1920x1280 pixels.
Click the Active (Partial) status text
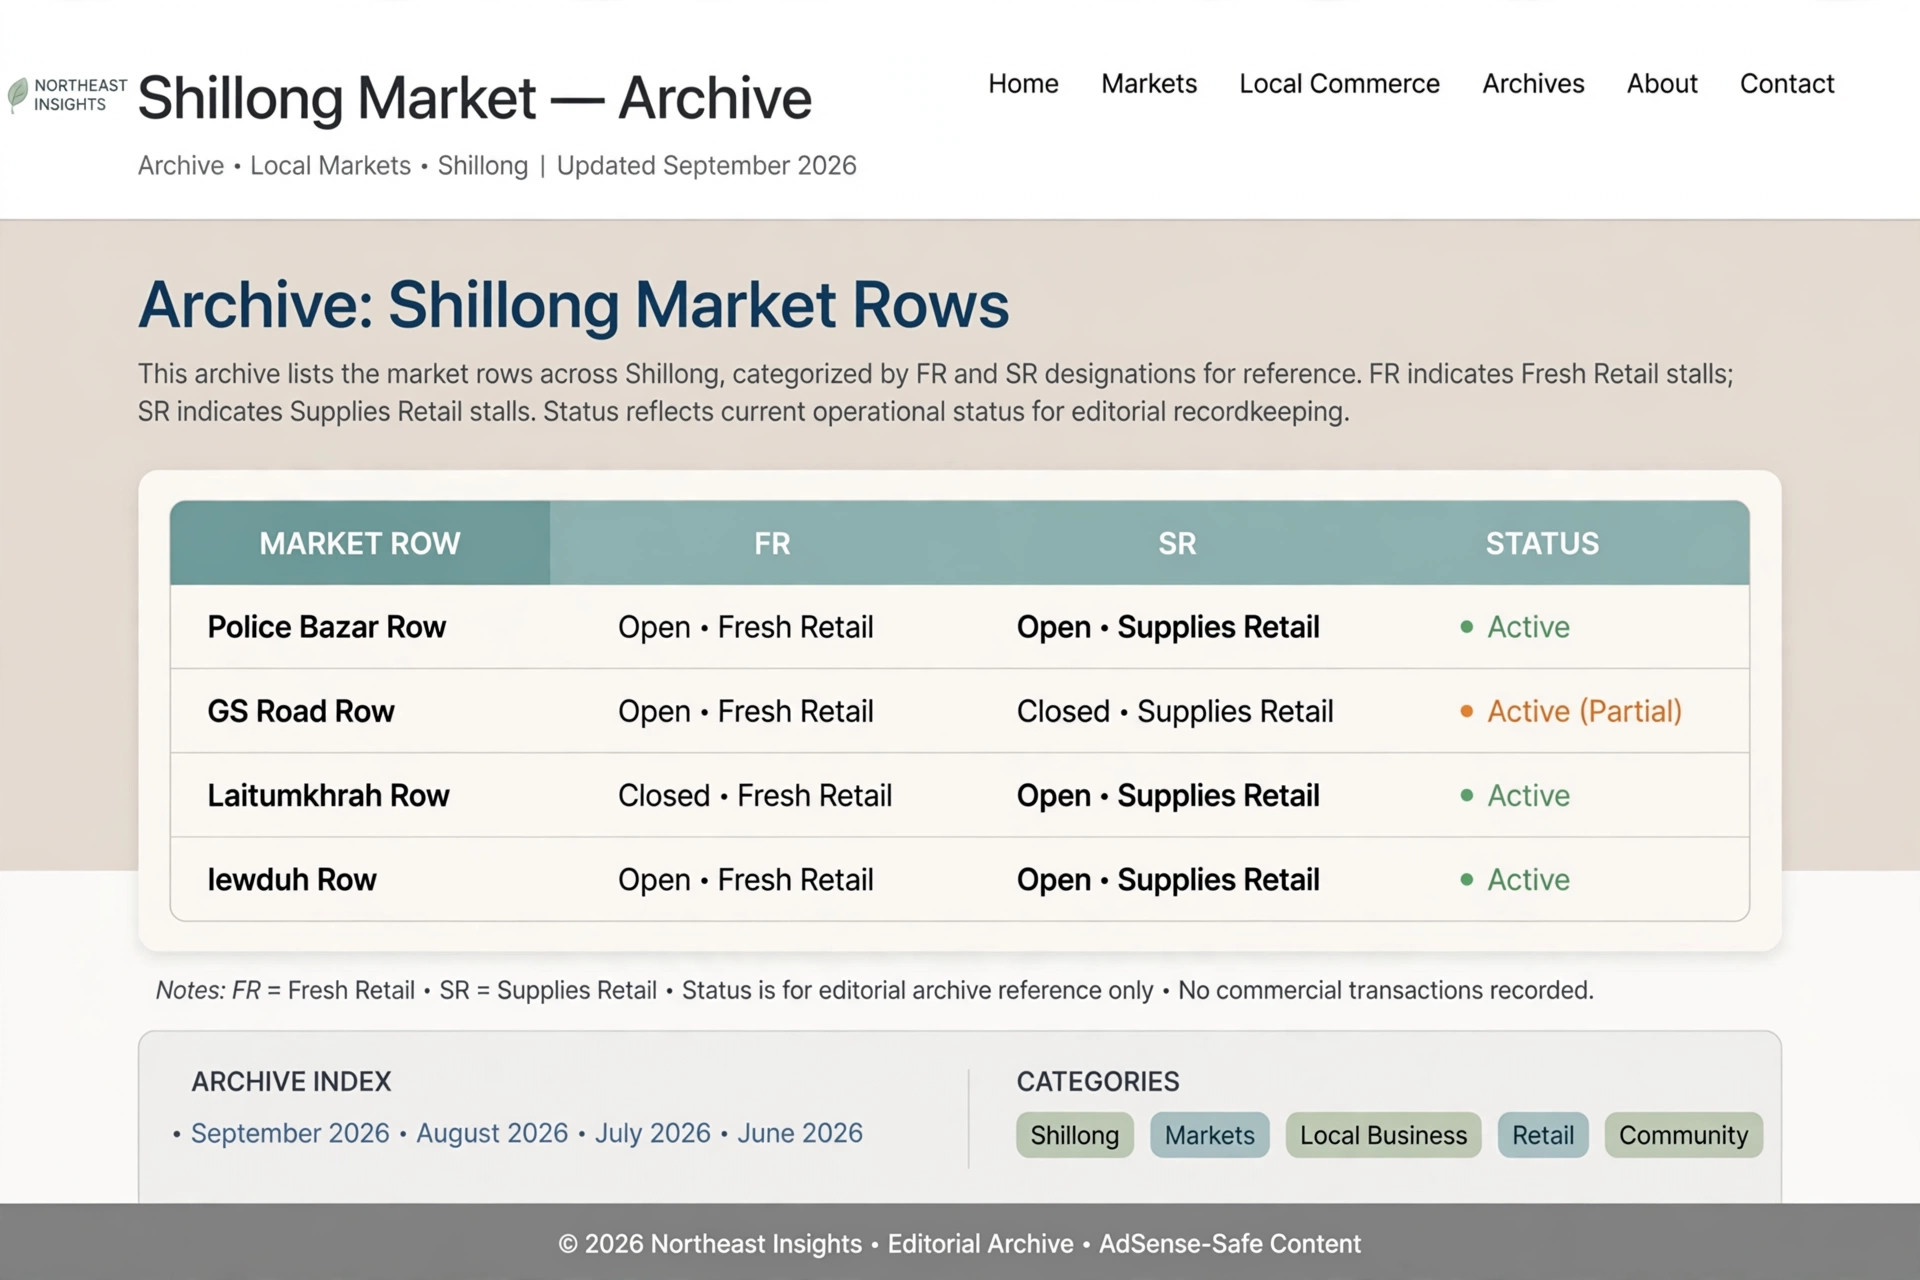1584,711
